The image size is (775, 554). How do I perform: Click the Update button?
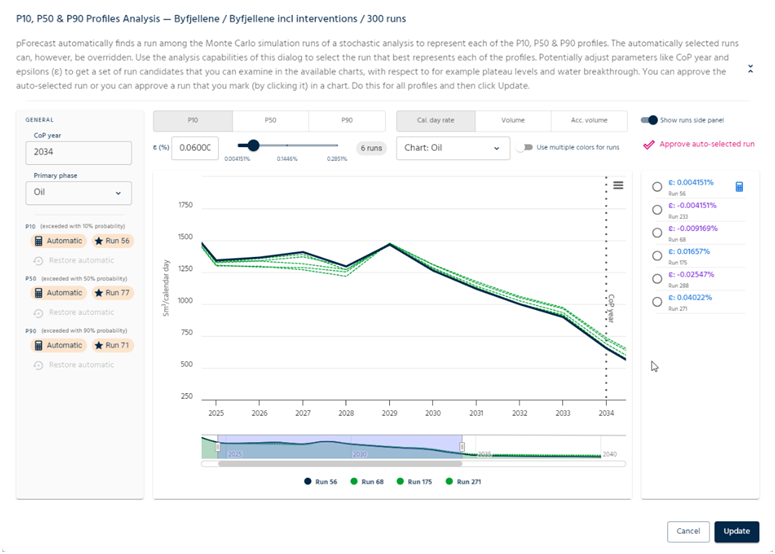click(x=736, y=531)
